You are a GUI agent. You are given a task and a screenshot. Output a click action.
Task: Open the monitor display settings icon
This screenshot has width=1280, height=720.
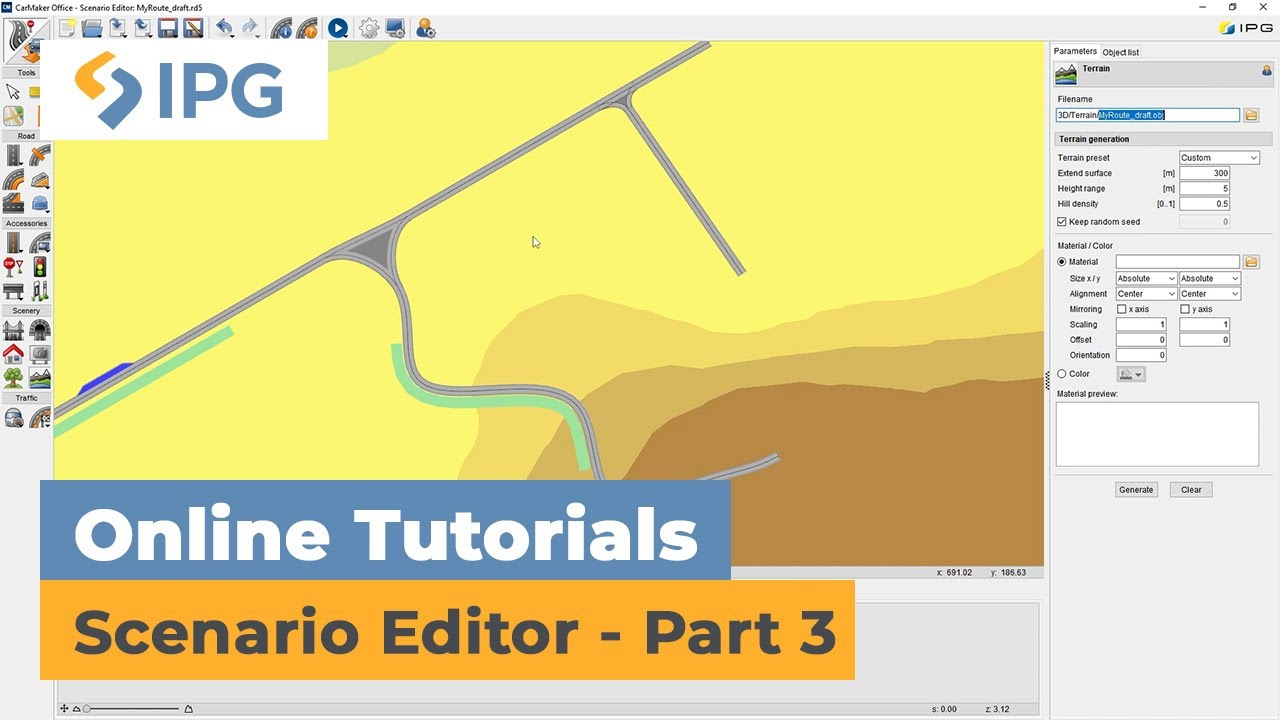(x=395, y=28)
